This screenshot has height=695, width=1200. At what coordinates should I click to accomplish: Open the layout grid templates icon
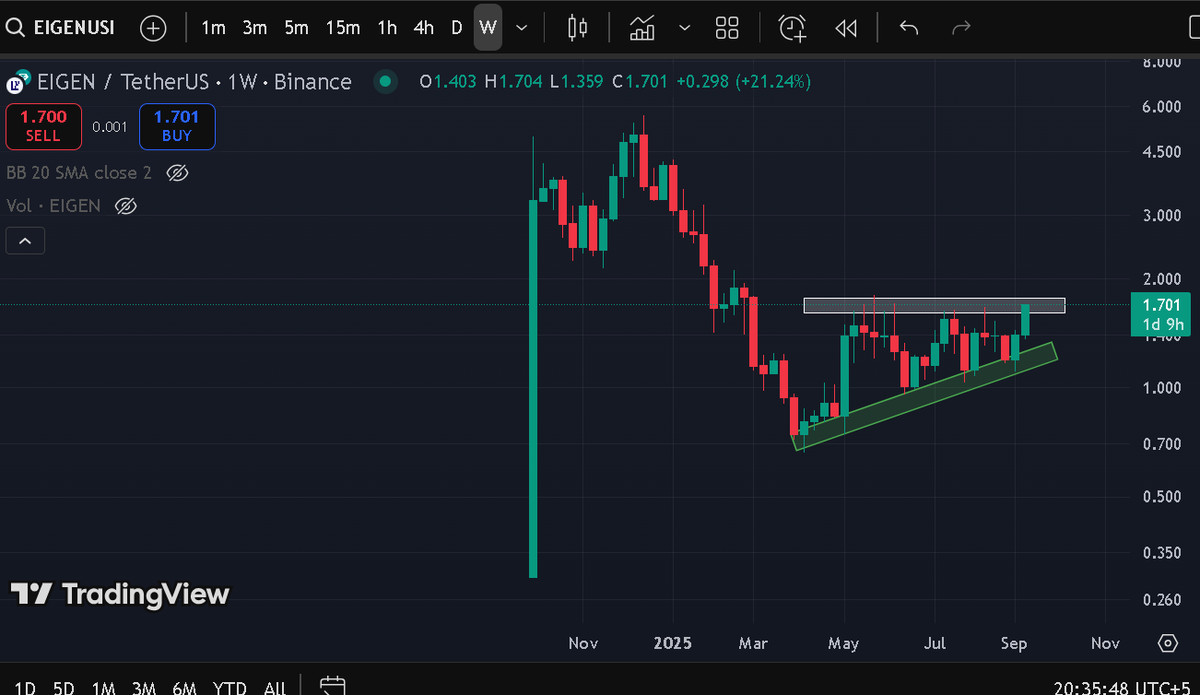tap(728, 28)
